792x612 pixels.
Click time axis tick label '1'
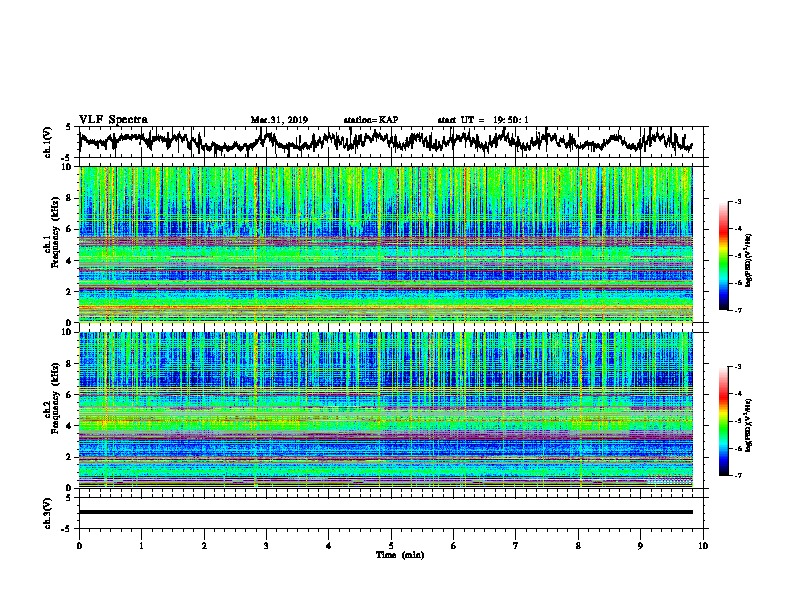[x=141, y=546]
